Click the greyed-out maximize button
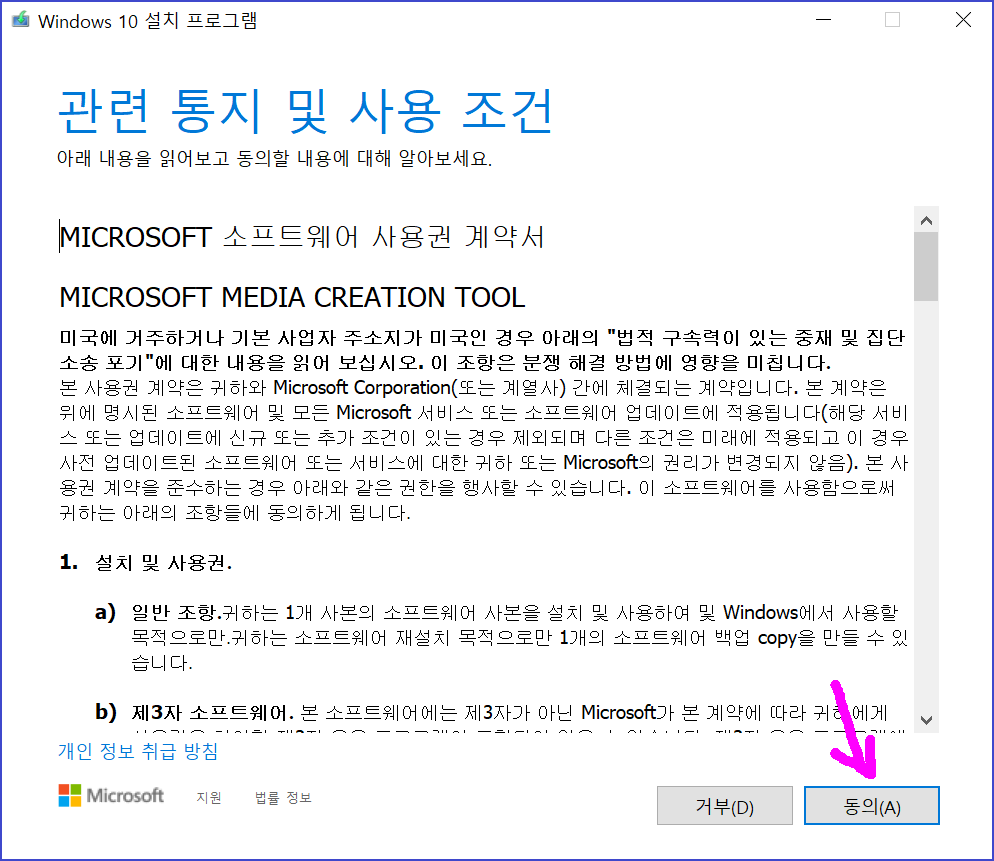The width and height of the screenshot is (994, 861). [x=893, y=20]
